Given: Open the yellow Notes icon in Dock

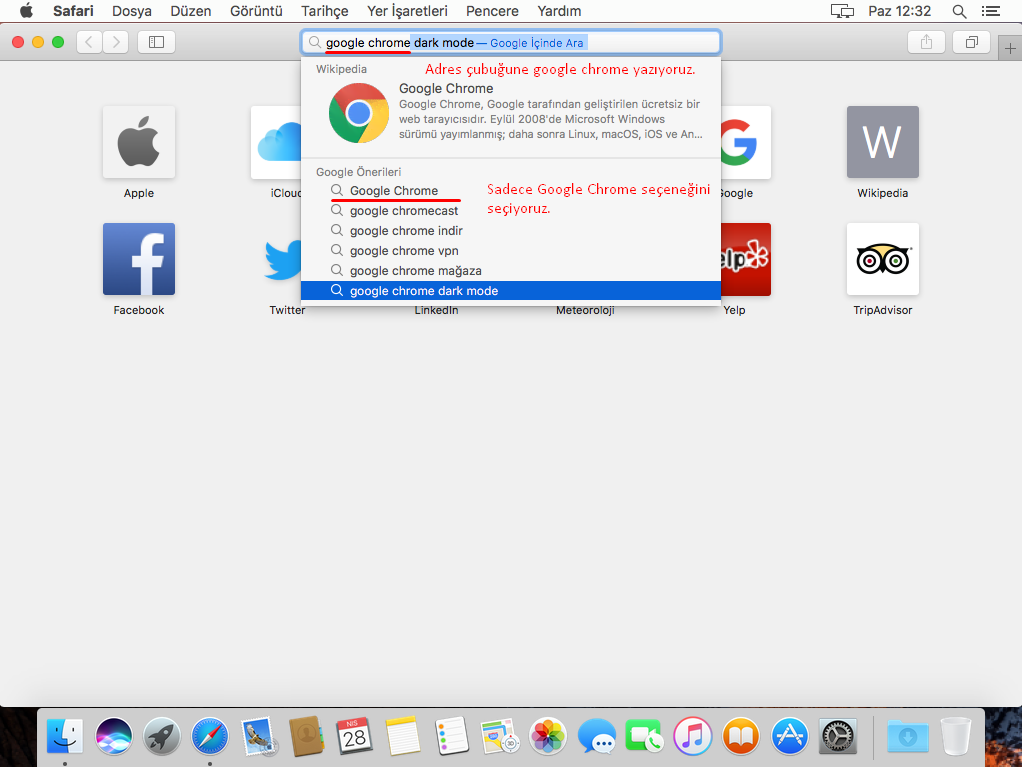Looking at the screenshot, I should [402, 736].
